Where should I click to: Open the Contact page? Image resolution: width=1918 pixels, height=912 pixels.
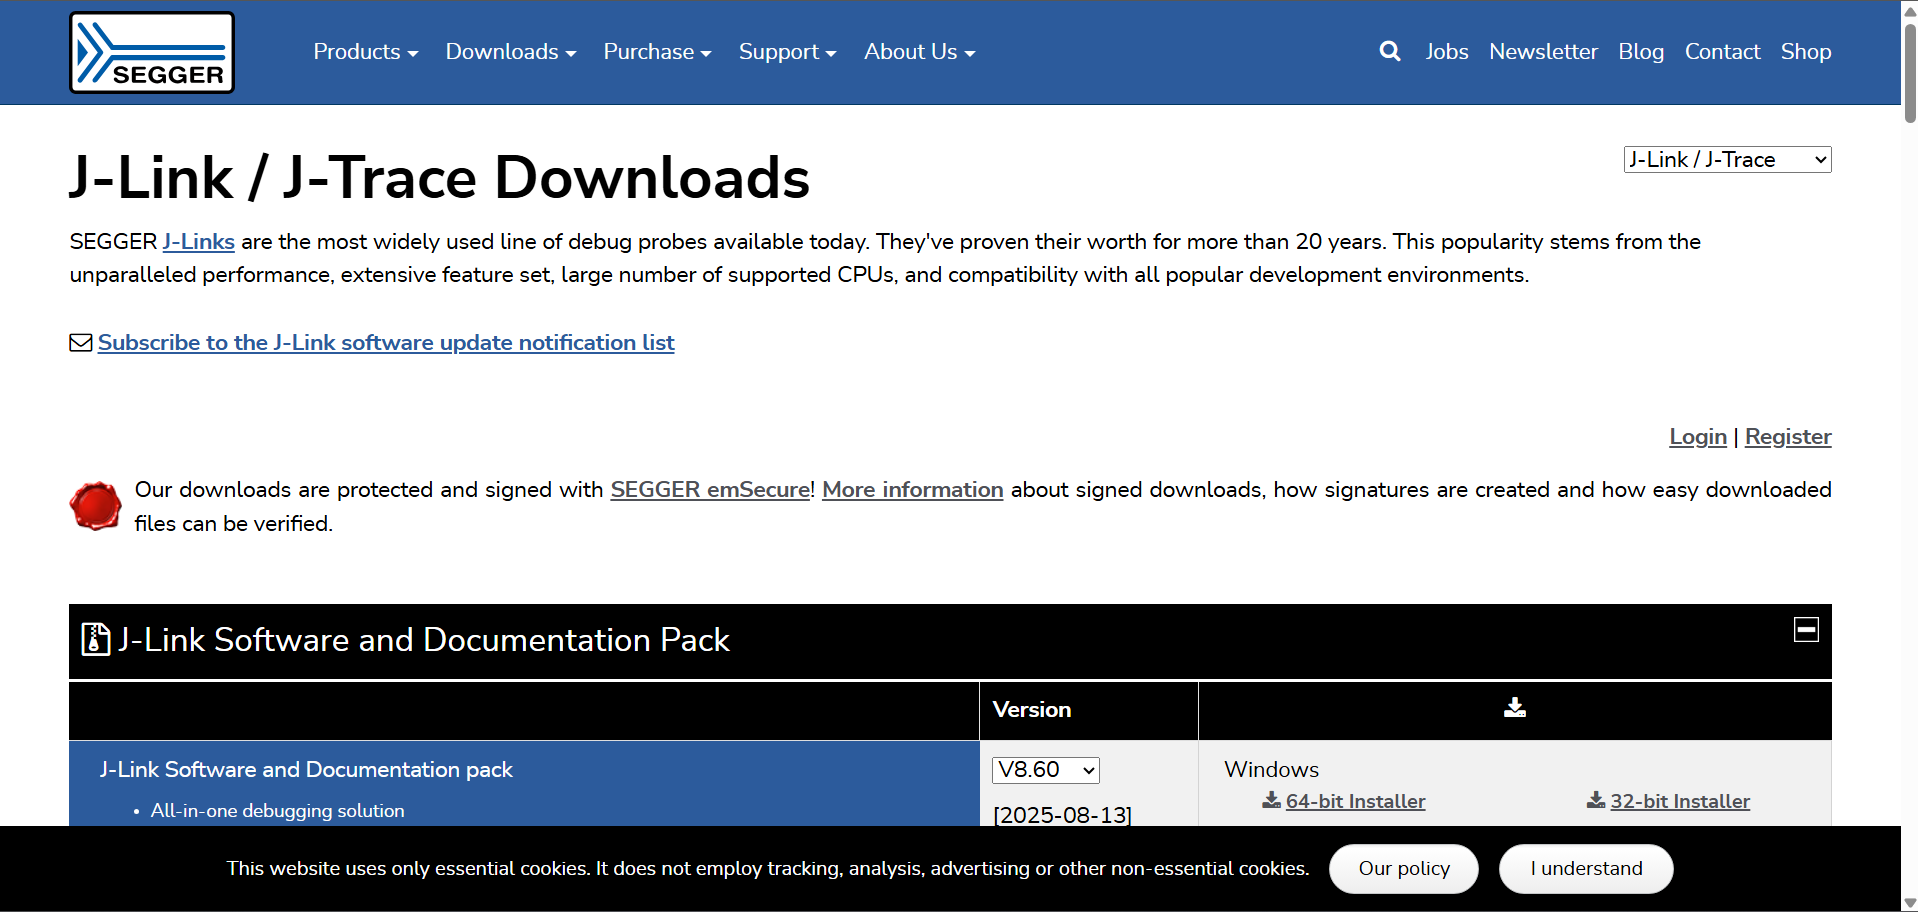1722,52
